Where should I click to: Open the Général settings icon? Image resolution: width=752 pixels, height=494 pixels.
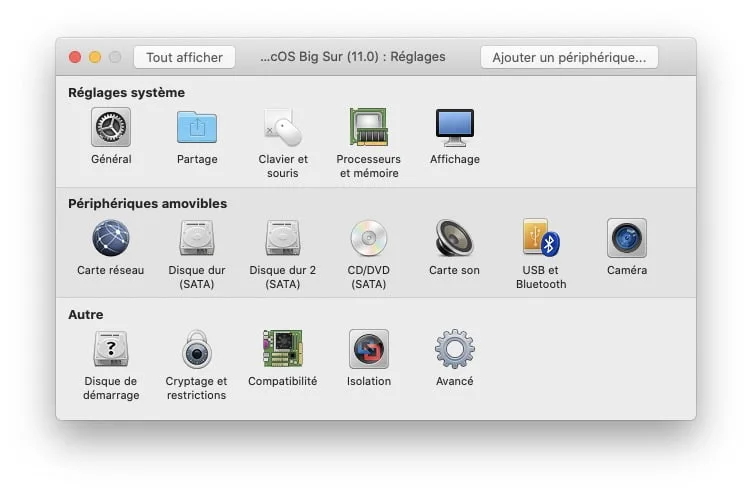(111, 127)
